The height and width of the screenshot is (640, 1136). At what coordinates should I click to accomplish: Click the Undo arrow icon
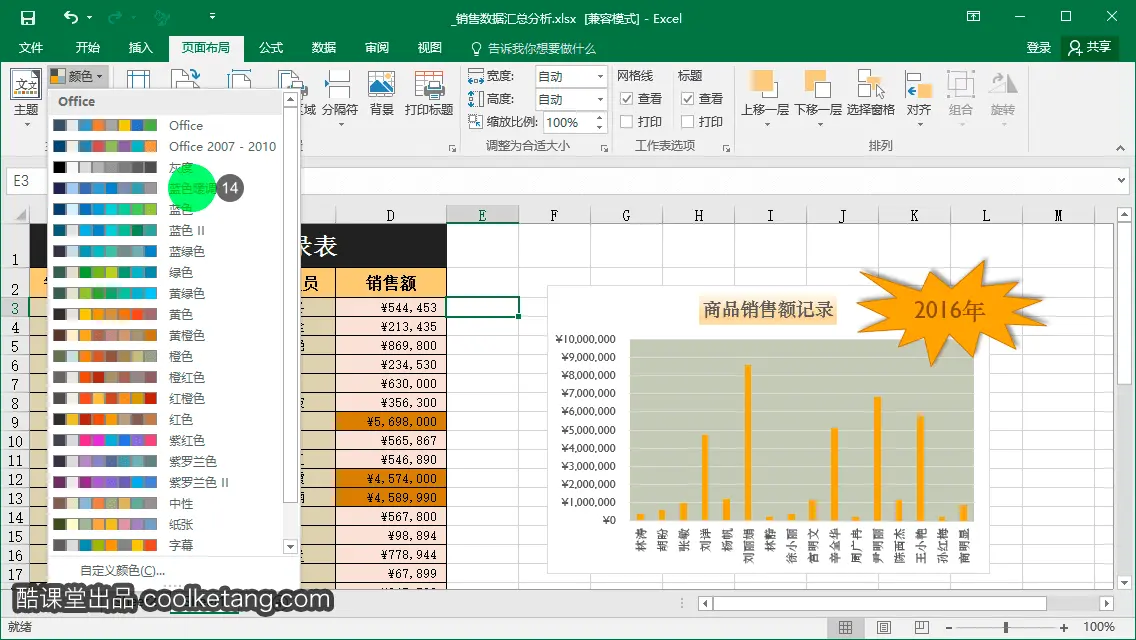pyautogui.click(x=70, y=17)
